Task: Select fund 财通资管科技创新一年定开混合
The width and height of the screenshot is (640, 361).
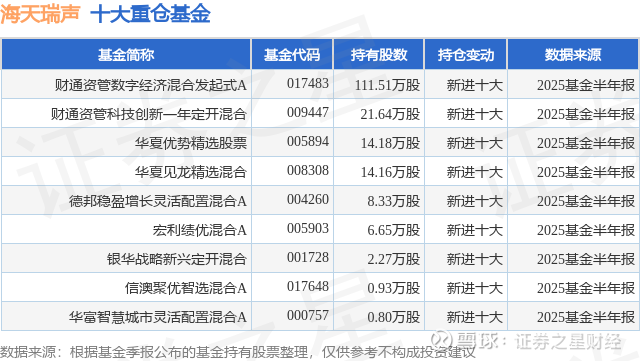Action: coord(149,114)
